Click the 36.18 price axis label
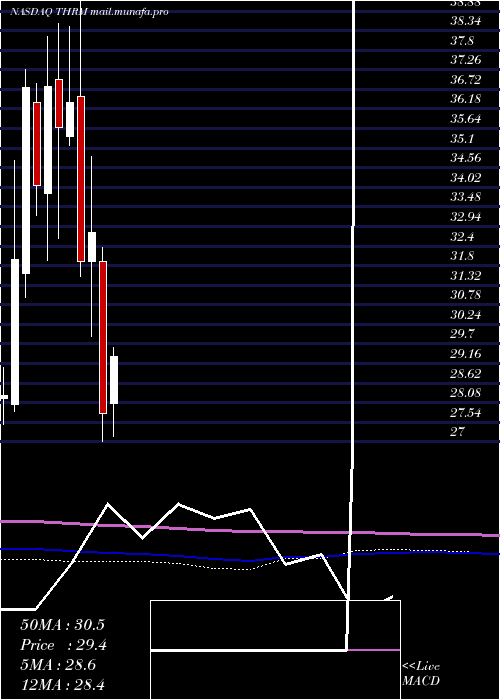This screenshot has width=500, height=700. (466, 99)
